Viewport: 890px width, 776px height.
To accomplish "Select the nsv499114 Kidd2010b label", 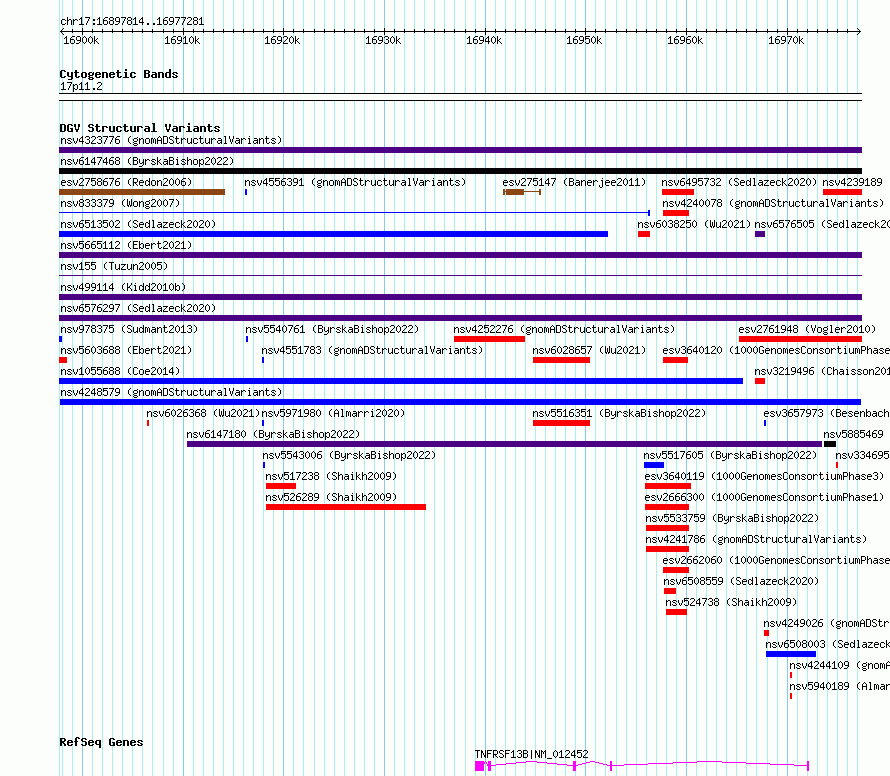I will 123,287.
